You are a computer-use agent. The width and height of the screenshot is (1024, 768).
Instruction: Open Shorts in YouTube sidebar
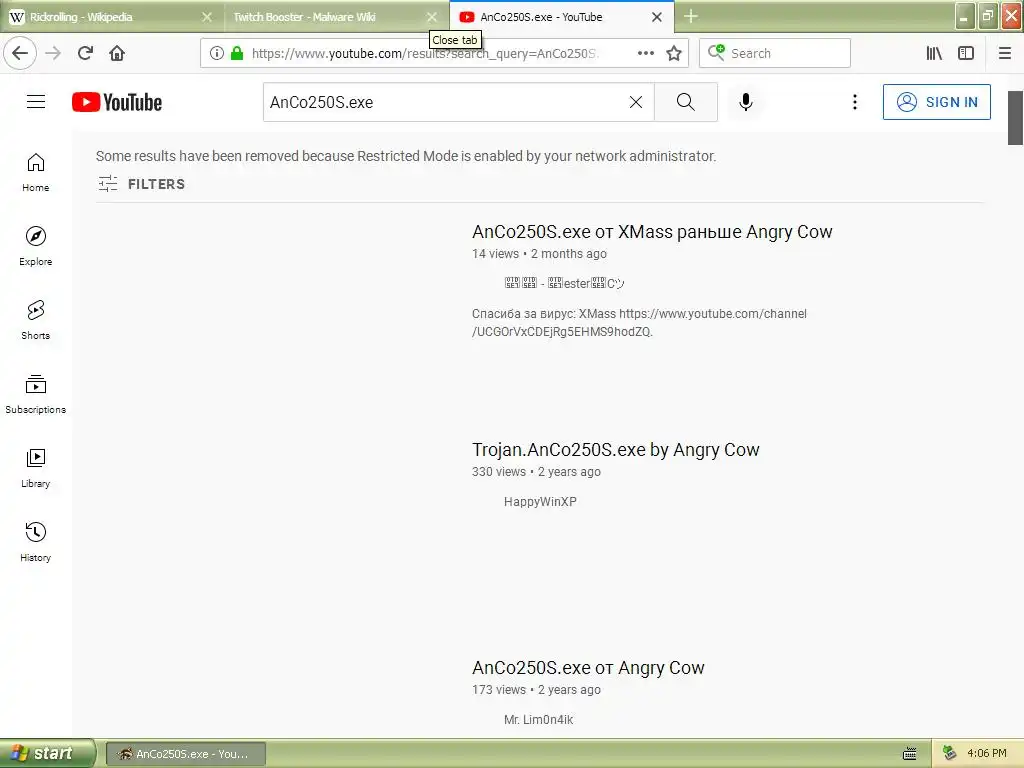[35, 320]
